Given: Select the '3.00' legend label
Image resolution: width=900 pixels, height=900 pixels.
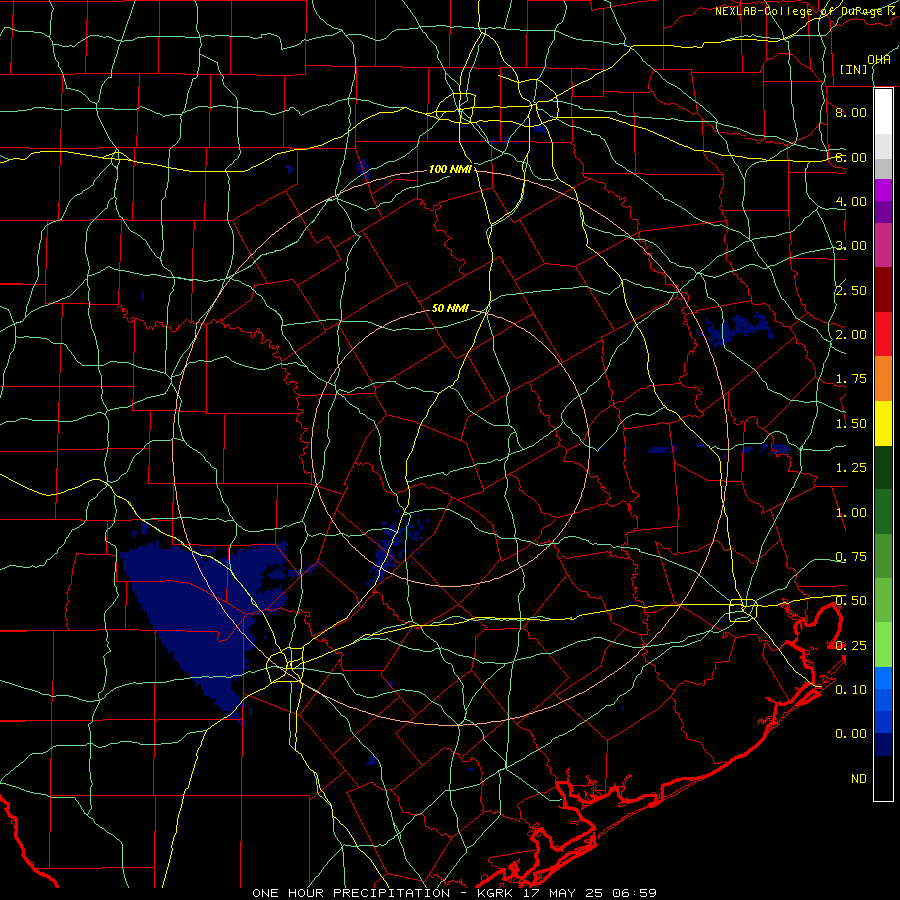Looking at the screenshot, I should coord(851,246).
